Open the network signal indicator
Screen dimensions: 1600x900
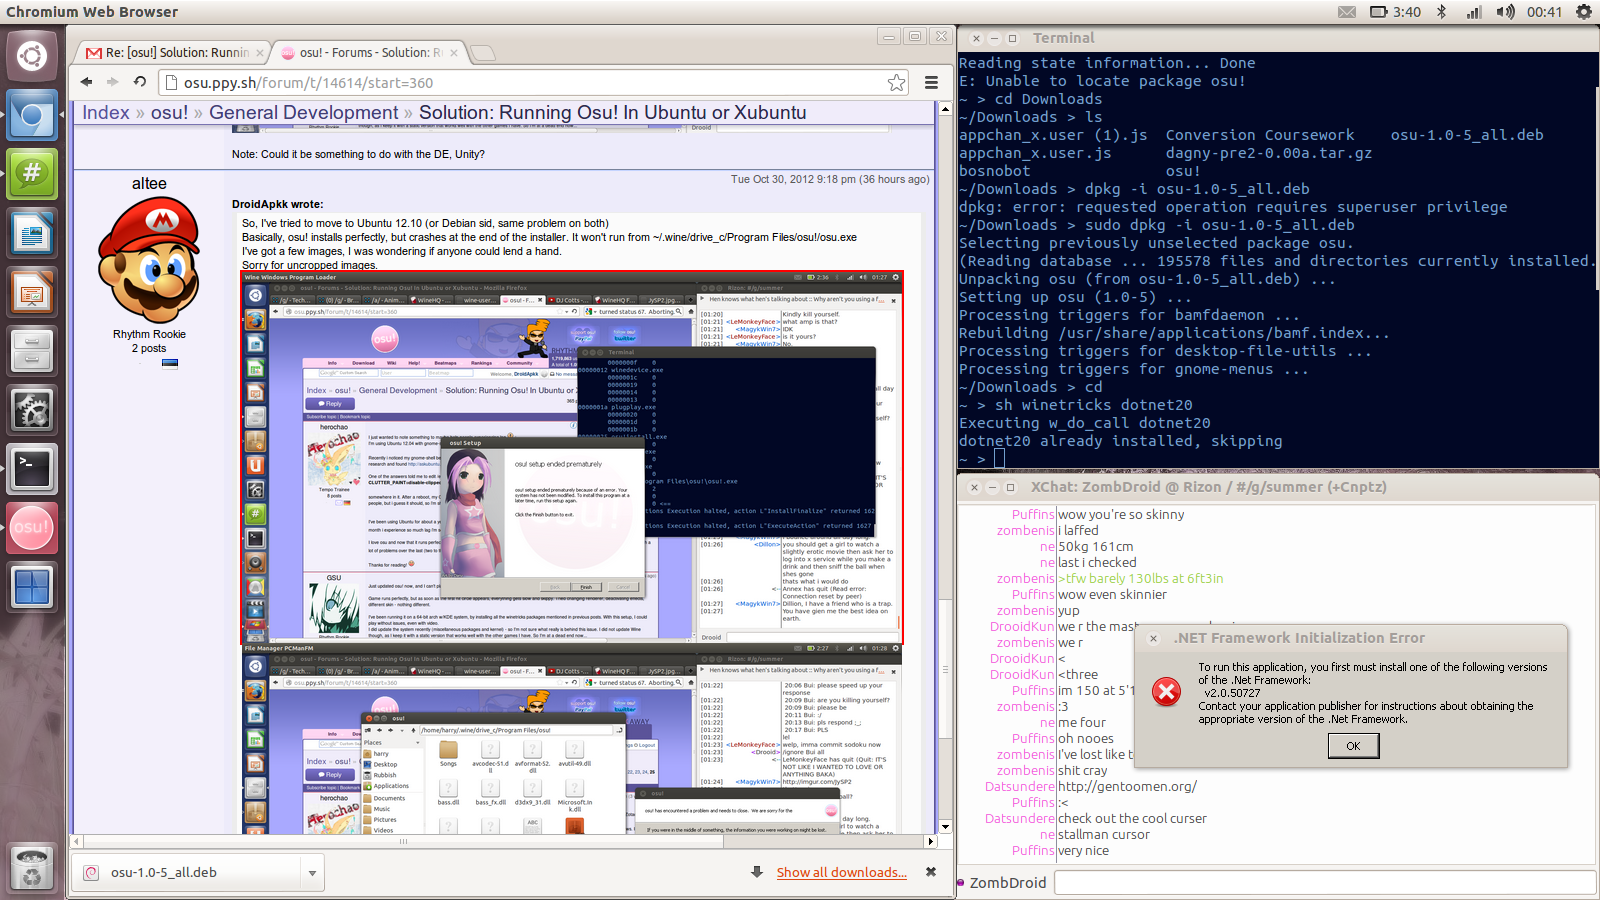click(x=1474, y=12)
